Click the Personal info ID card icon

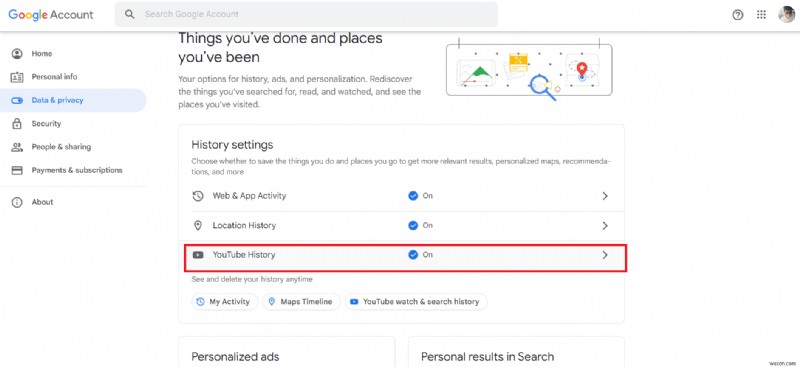pos(17,77)
